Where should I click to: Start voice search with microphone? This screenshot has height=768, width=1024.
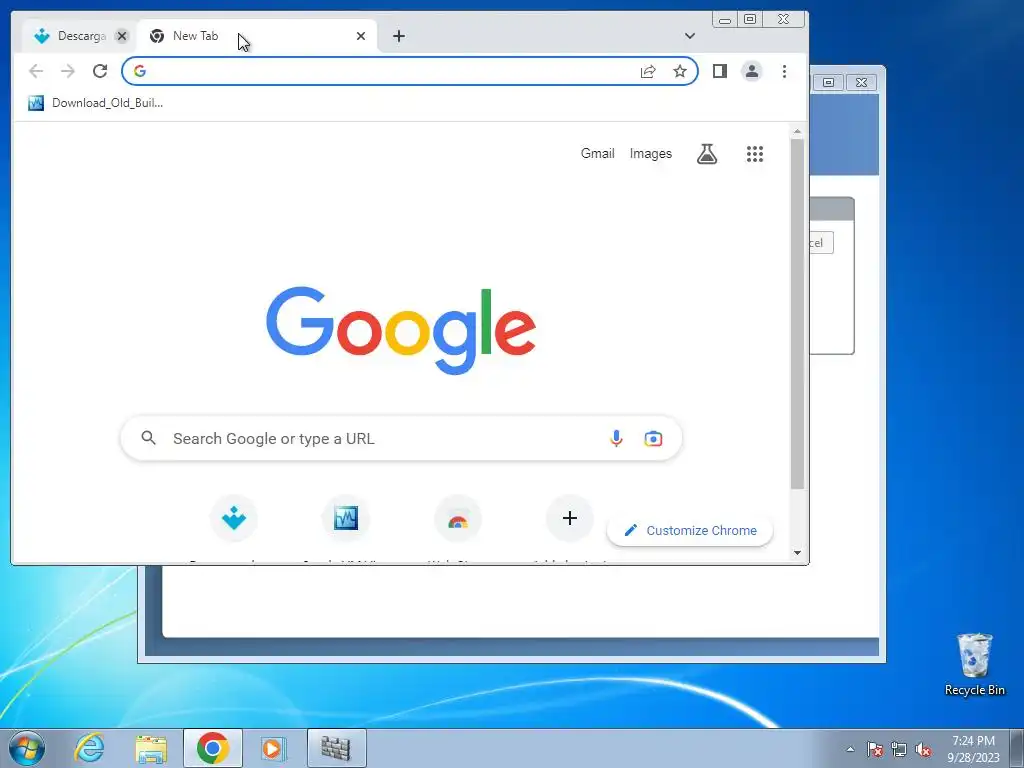(x=616, y=438)
